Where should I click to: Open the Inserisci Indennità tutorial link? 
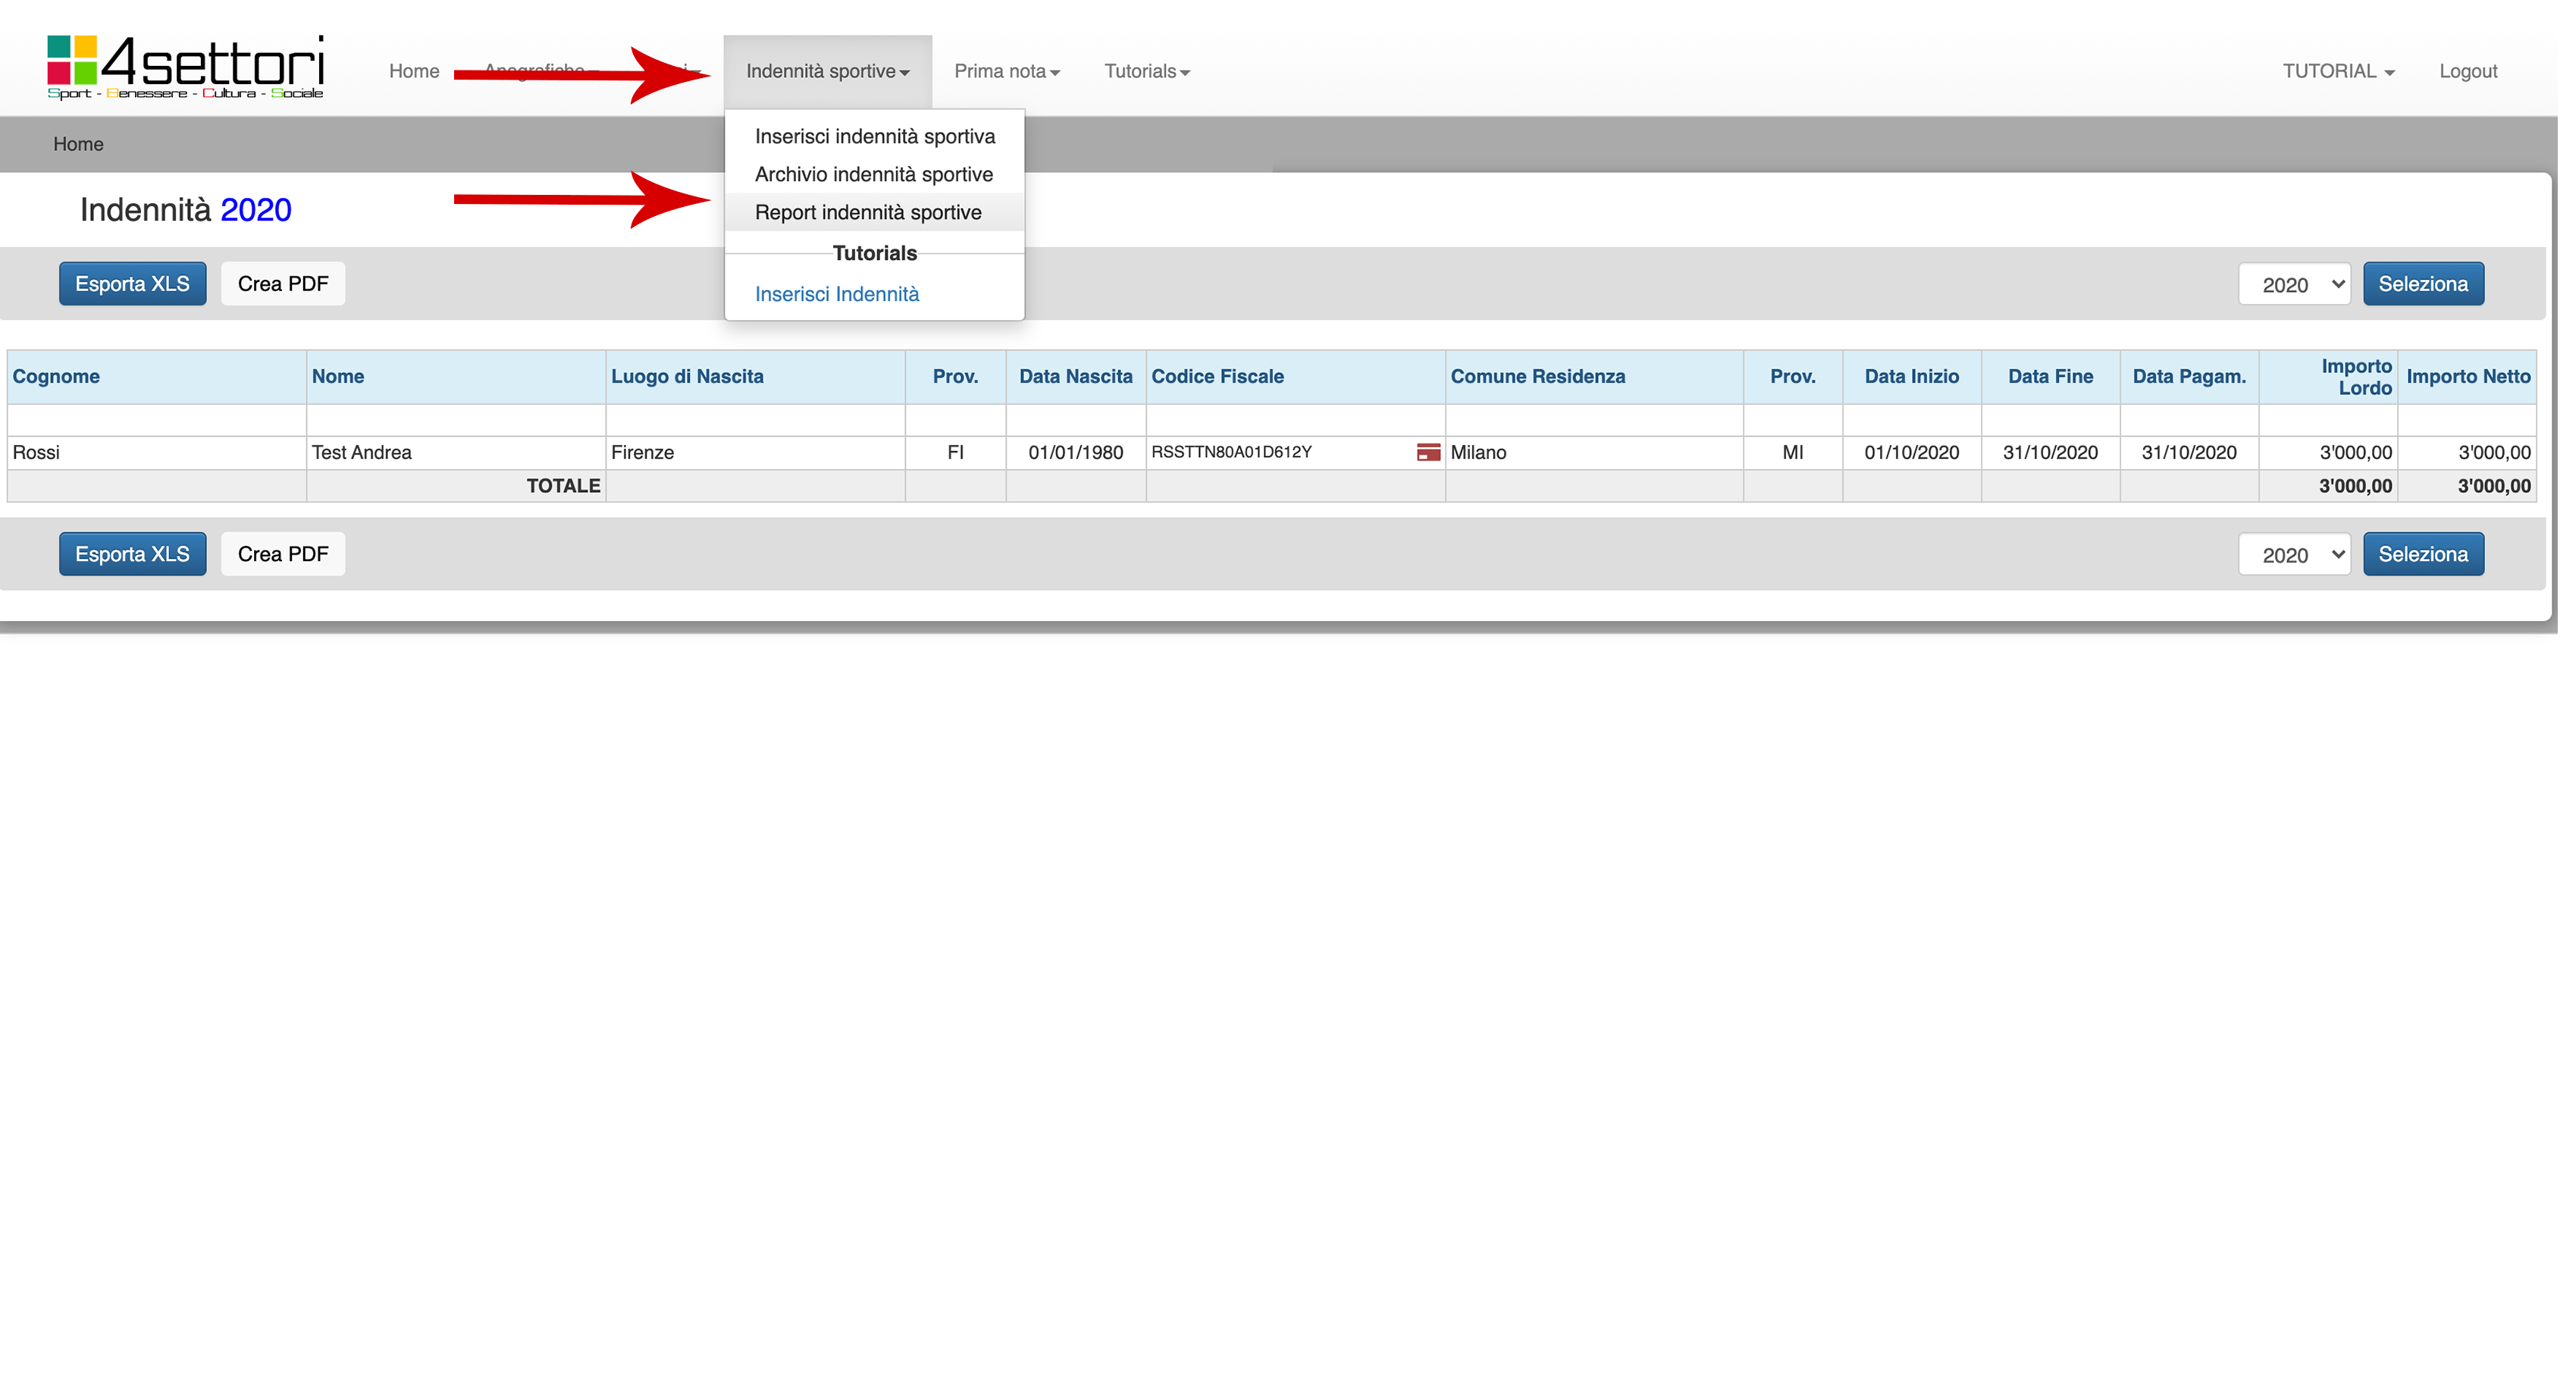pyautogui.click(x=836, y=294)
